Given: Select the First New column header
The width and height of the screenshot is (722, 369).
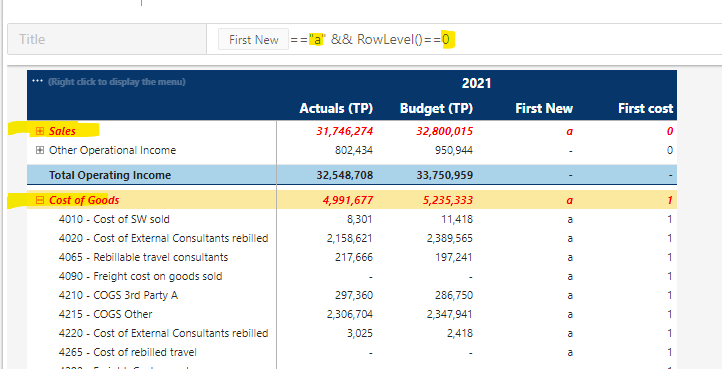Looking at the screenshot, I should (x=544, y=109).
